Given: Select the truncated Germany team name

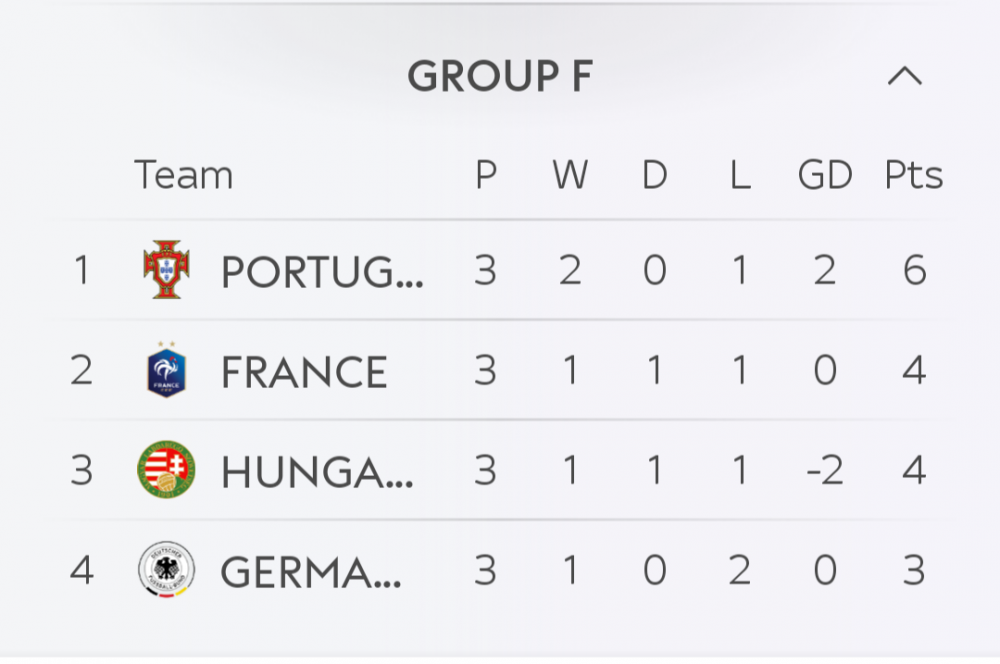Looking at the screenshot, I should [x=311, y=572].
